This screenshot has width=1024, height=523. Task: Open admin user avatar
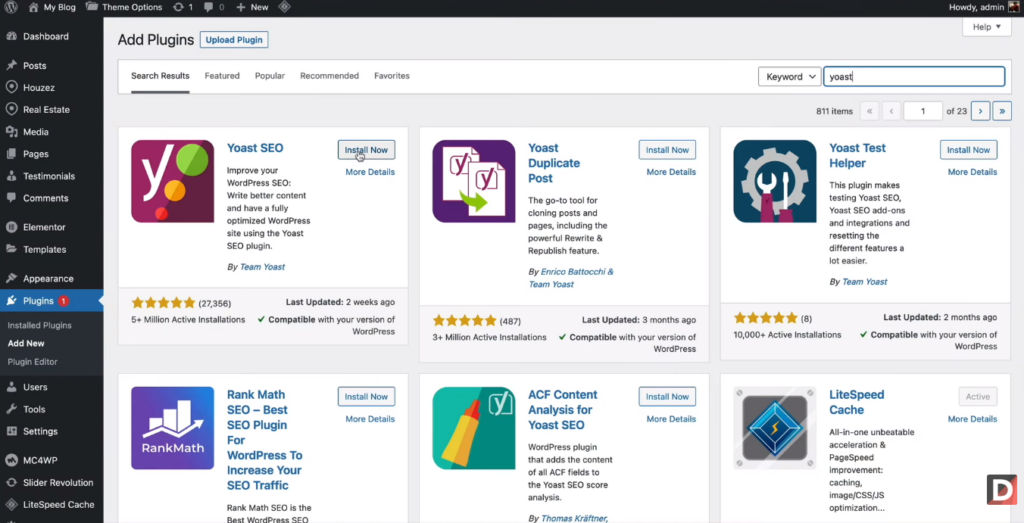(1013, 7)
